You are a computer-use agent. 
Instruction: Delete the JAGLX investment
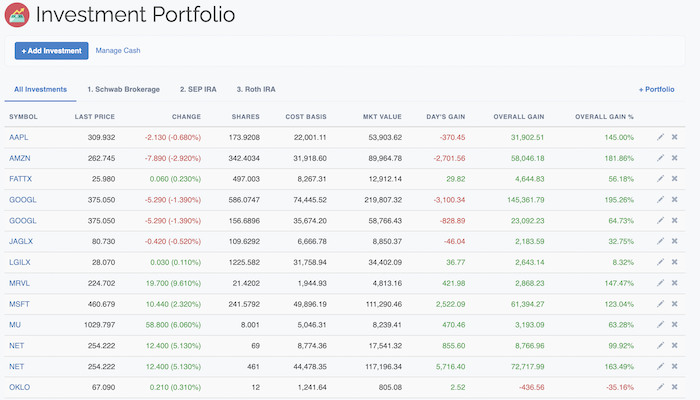tap(675, 241)
